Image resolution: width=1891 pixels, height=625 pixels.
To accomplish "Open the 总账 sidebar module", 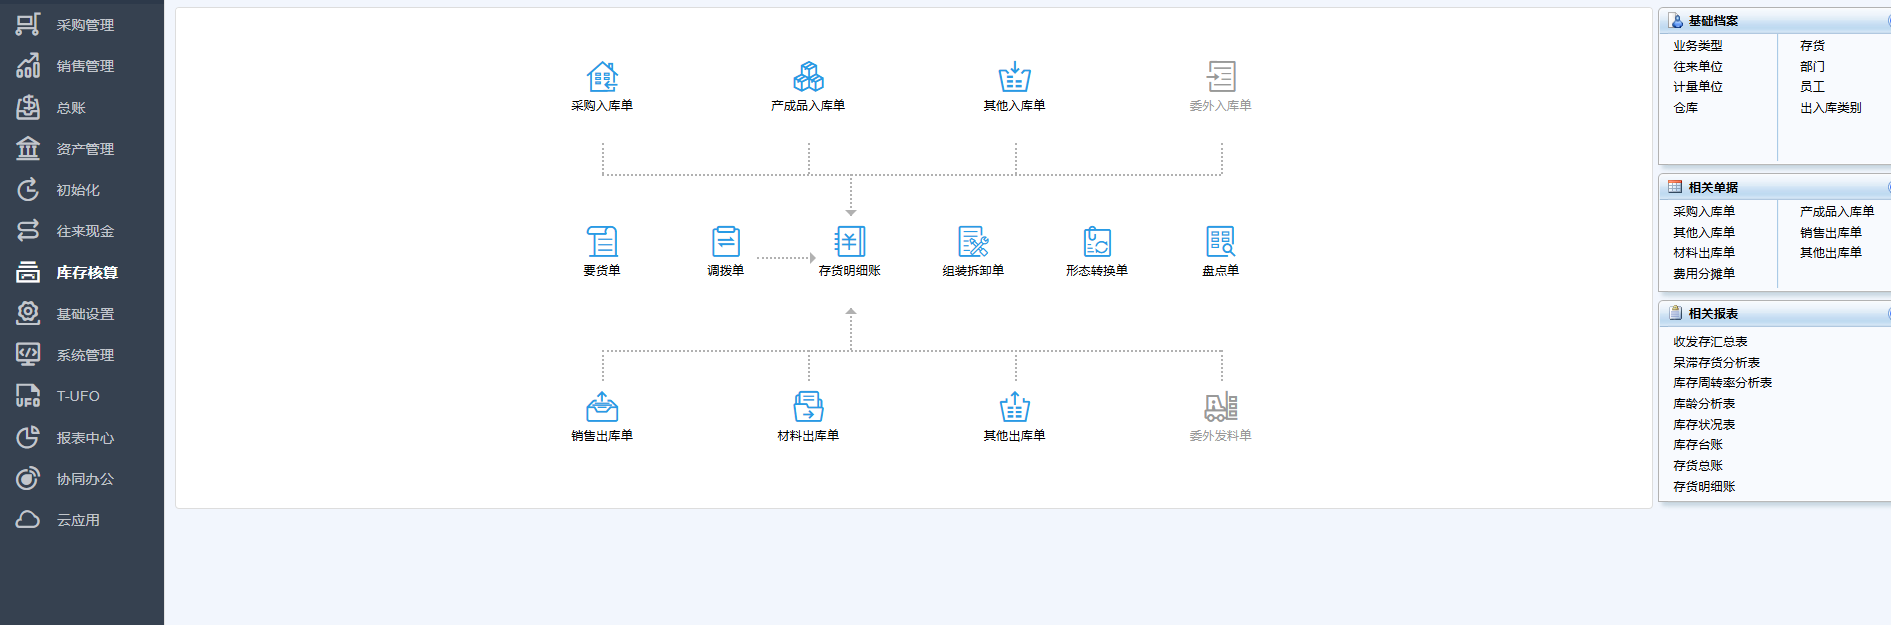I will [70, 108].
